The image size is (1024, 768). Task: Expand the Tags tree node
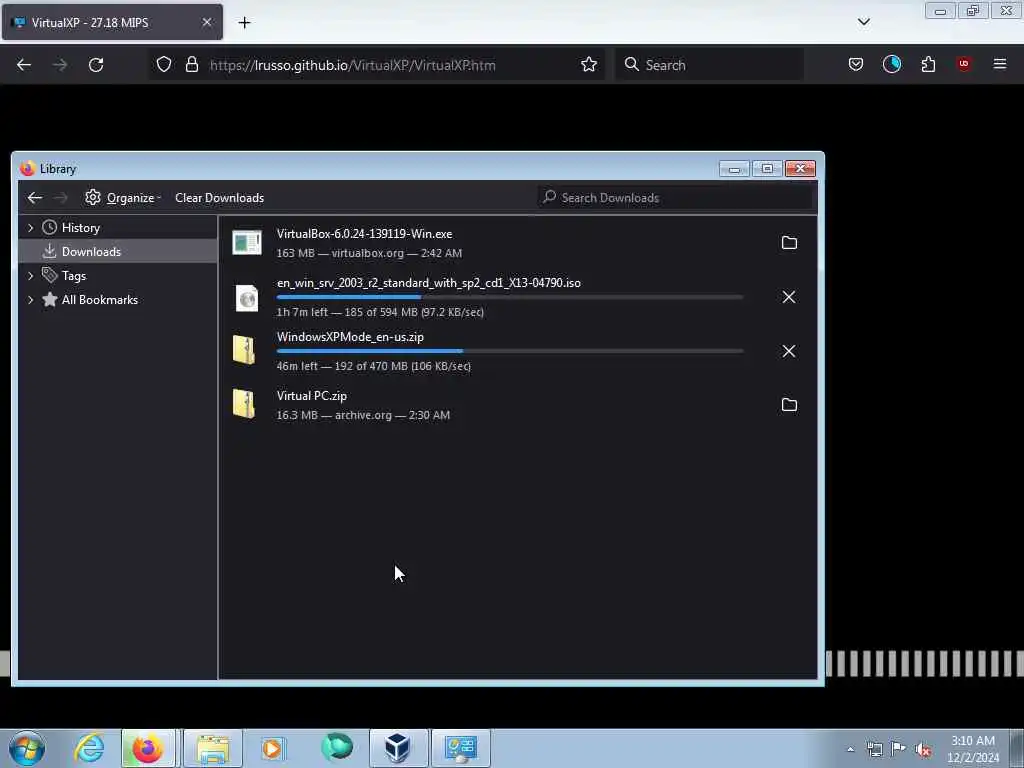click(x=31, y=276)
